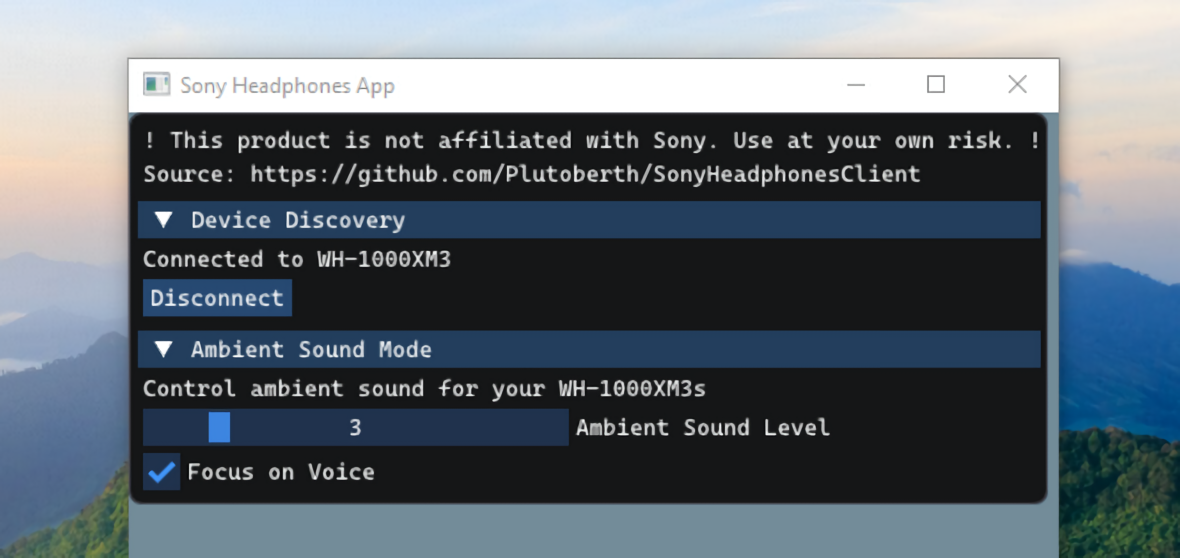Image resolution: width=1180 pixels, height=558 pixels.
Task: Click the Ambient Sound Mode header label
Action: coord(311,349)
